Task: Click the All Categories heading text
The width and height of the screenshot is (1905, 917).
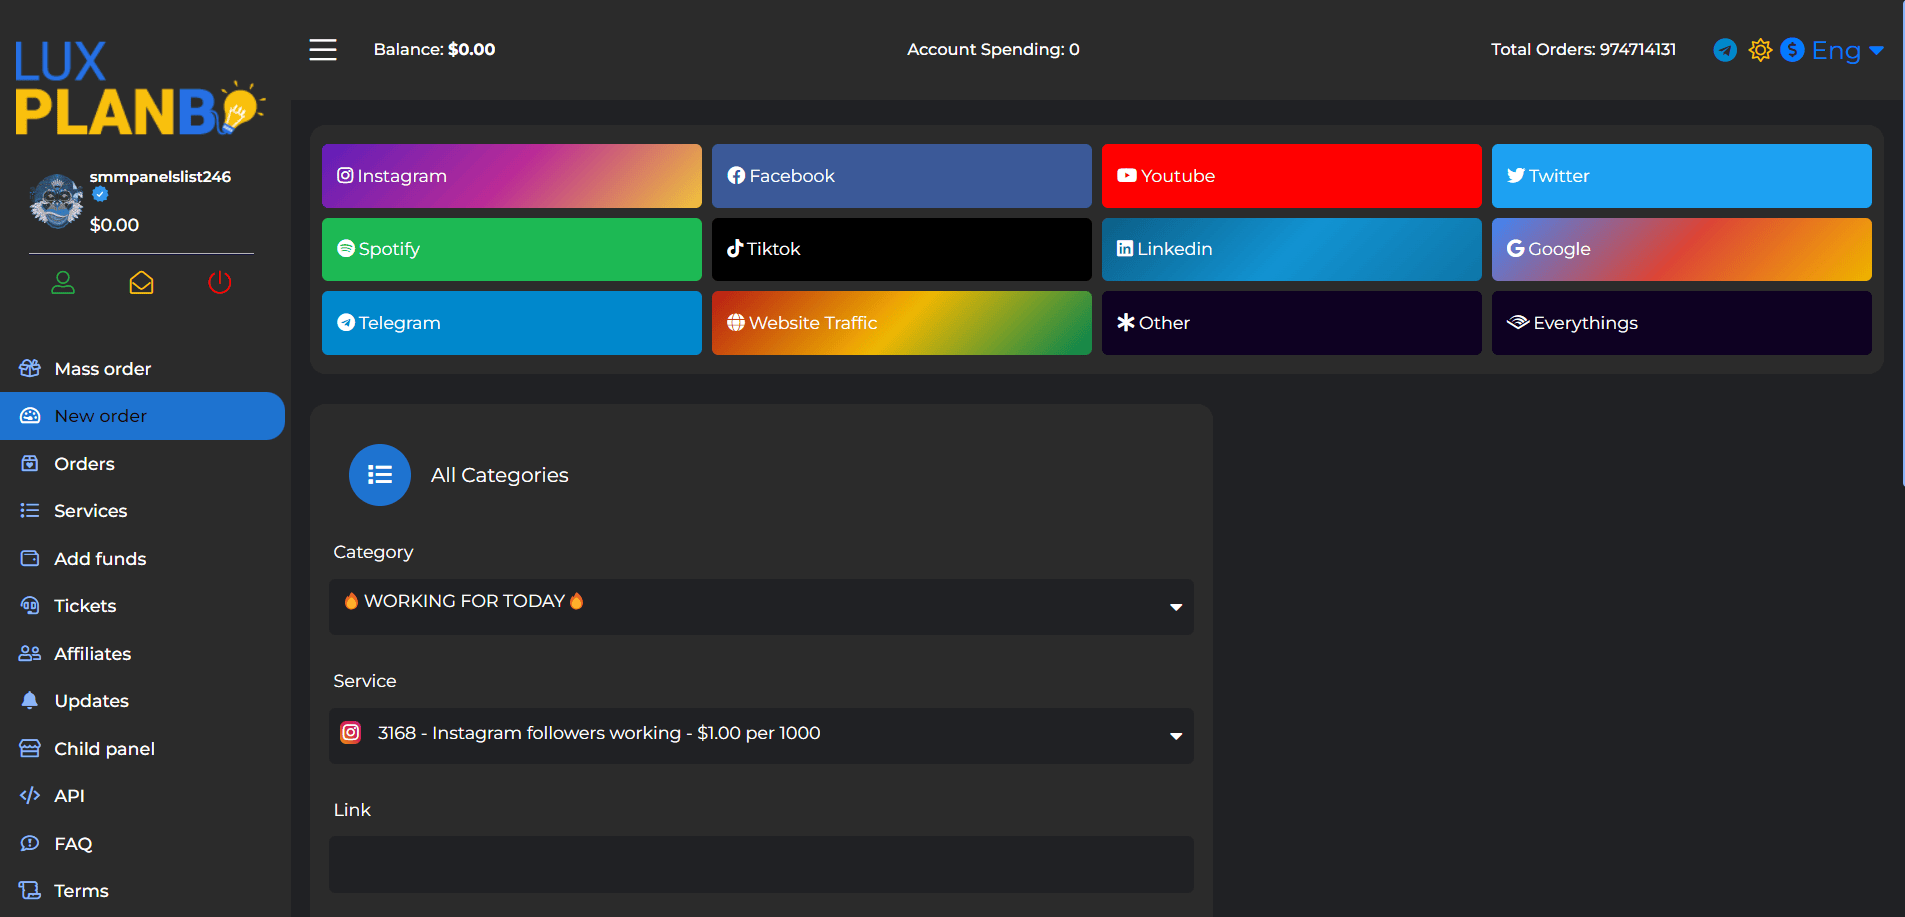Action: click(500, 475)
